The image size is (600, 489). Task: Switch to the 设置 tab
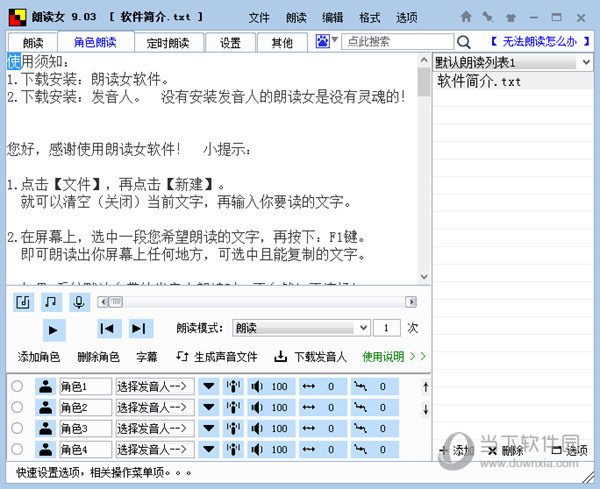tap(230, 43)
